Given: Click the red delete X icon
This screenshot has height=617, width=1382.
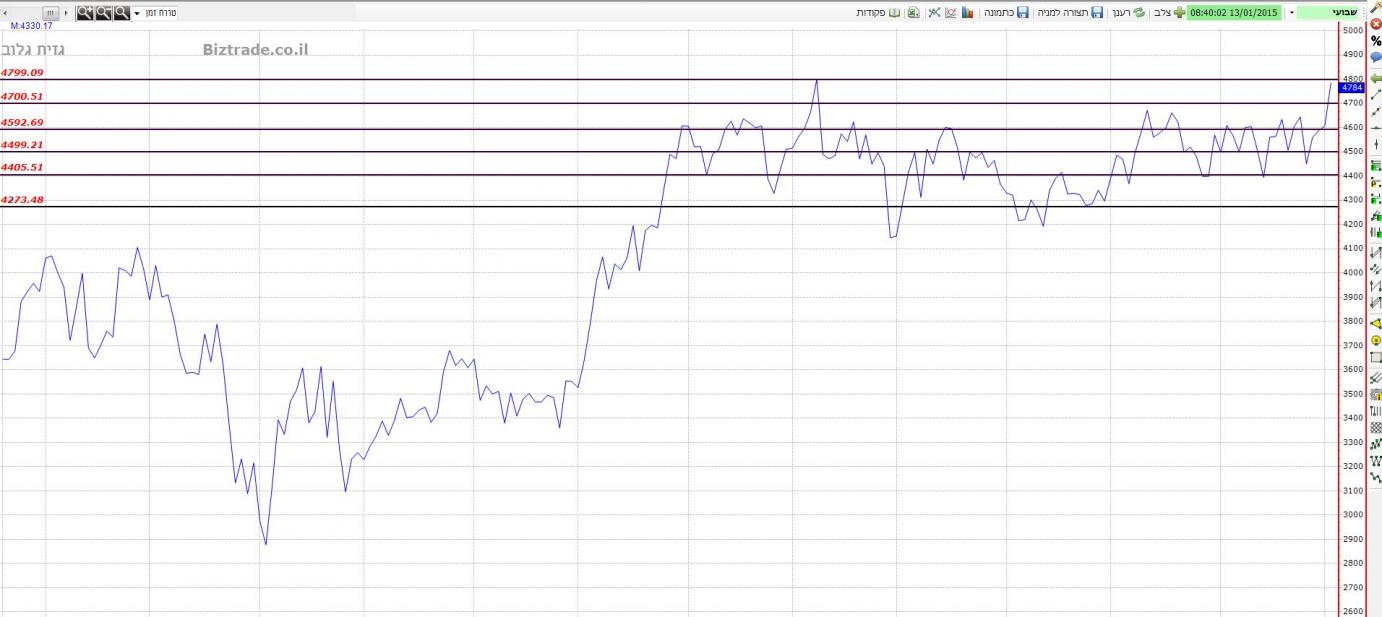Looking at the screenshot, I should coord(1375,23).
